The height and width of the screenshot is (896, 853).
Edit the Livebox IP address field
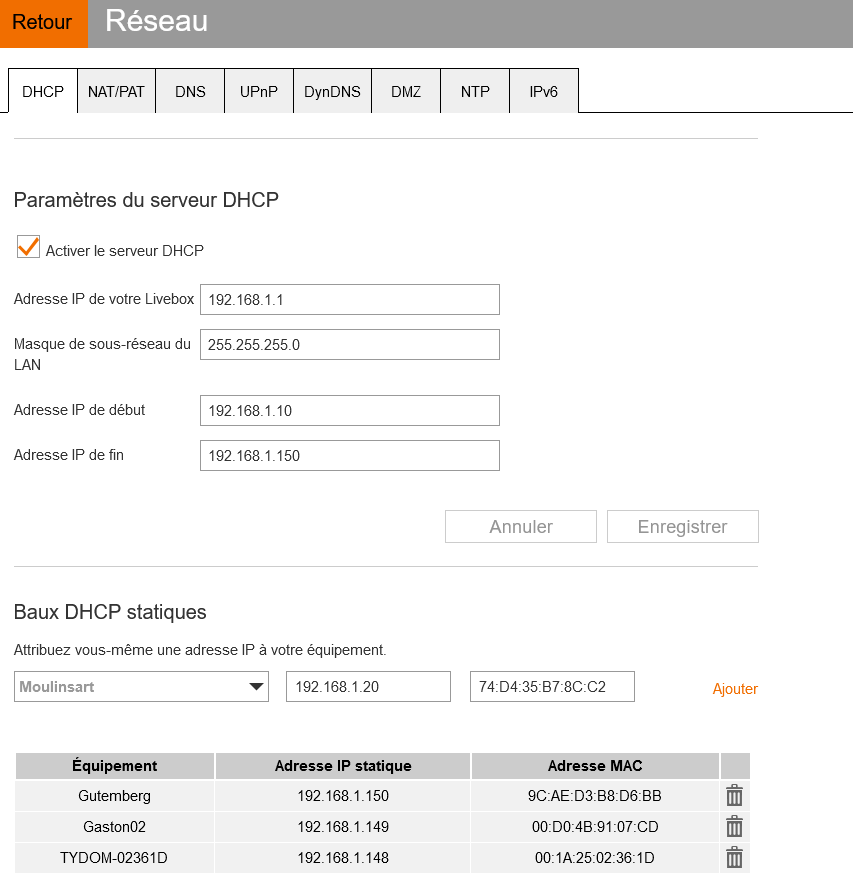[x=349, y=300]
